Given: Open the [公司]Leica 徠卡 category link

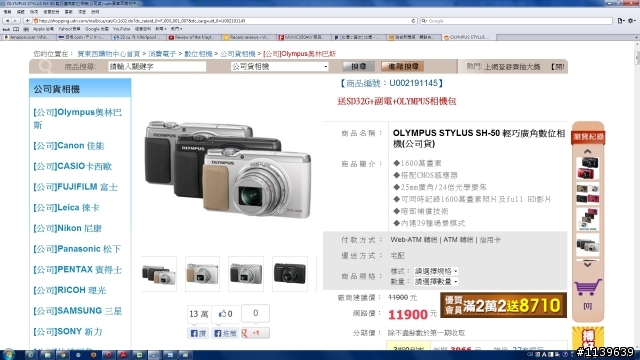Looking at the screenshot, I should pyautogui.click(x=67, y=208).
